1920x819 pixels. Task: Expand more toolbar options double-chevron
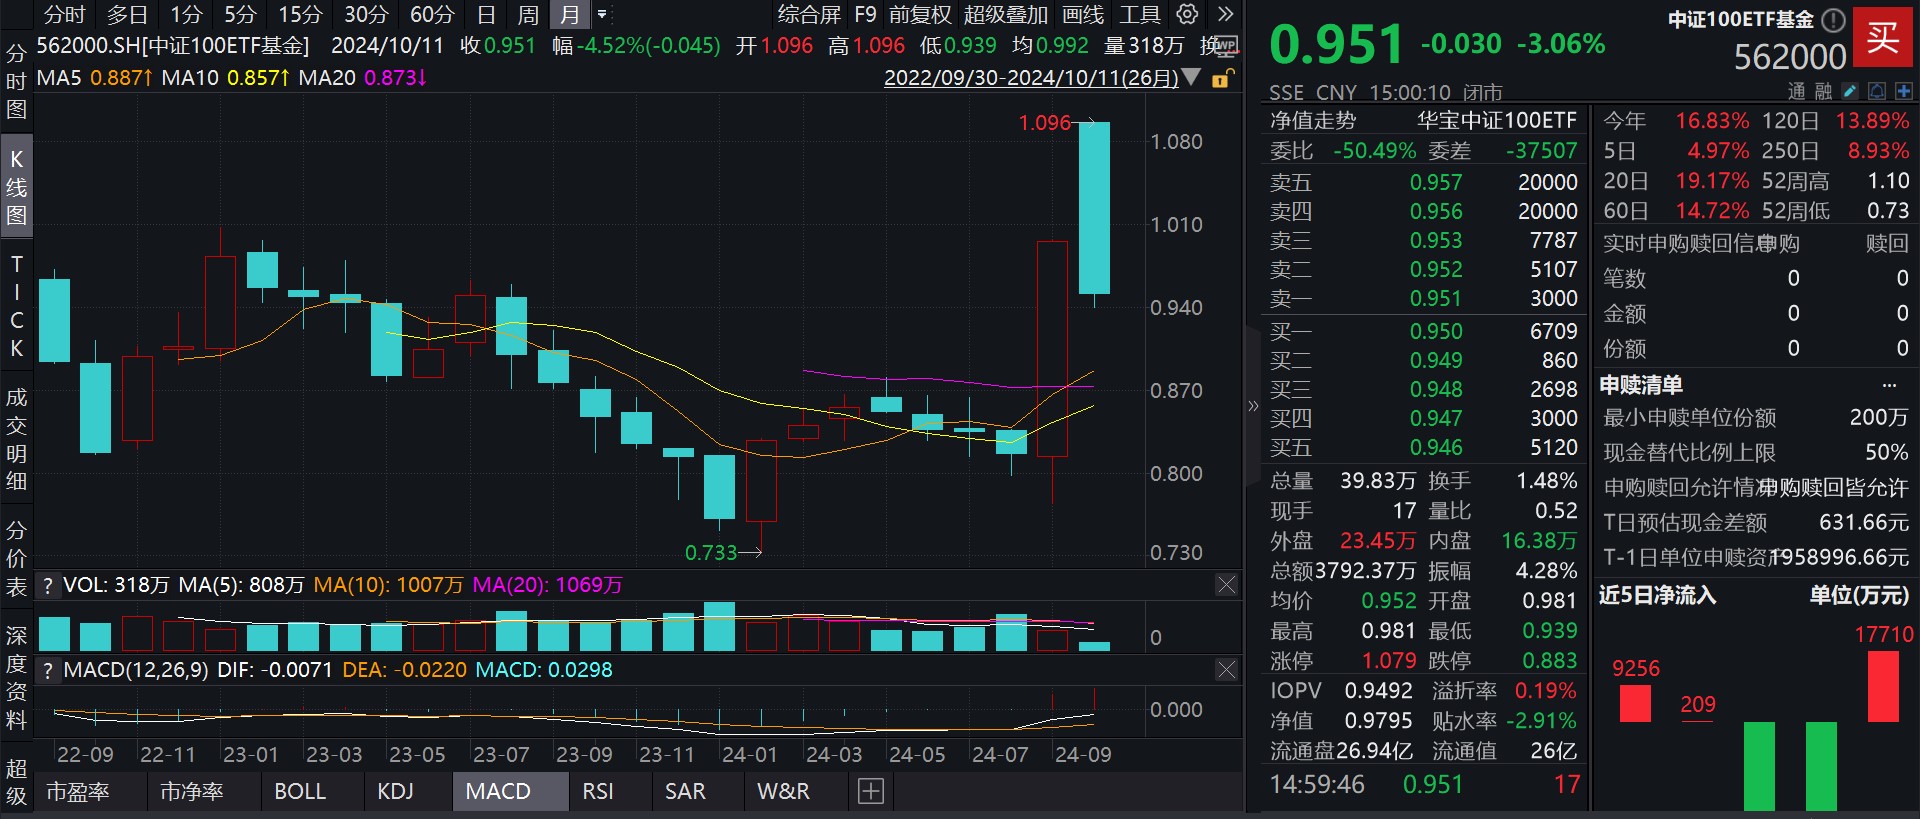[1226, 14]
